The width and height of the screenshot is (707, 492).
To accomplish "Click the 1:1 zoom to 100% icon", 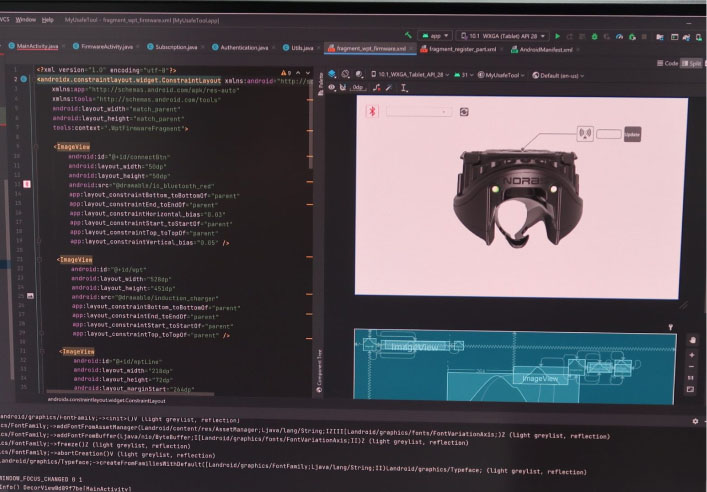I will (691, 378).
